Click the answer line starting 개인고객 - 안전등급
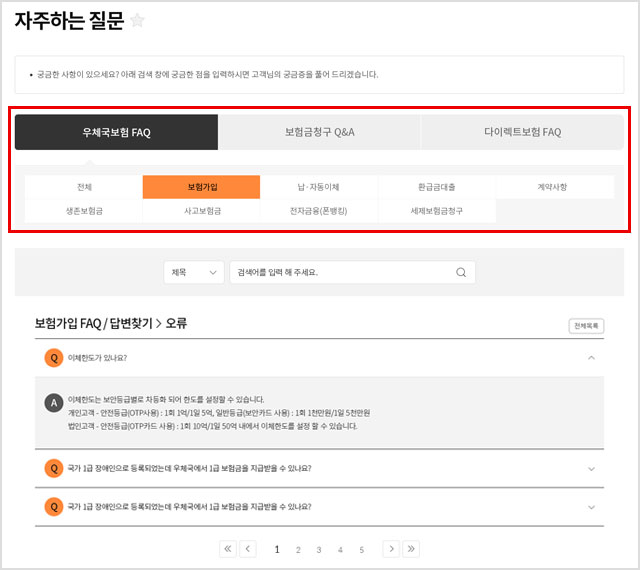640x570 pixels. pyautogui.click(x=219, y=413)
